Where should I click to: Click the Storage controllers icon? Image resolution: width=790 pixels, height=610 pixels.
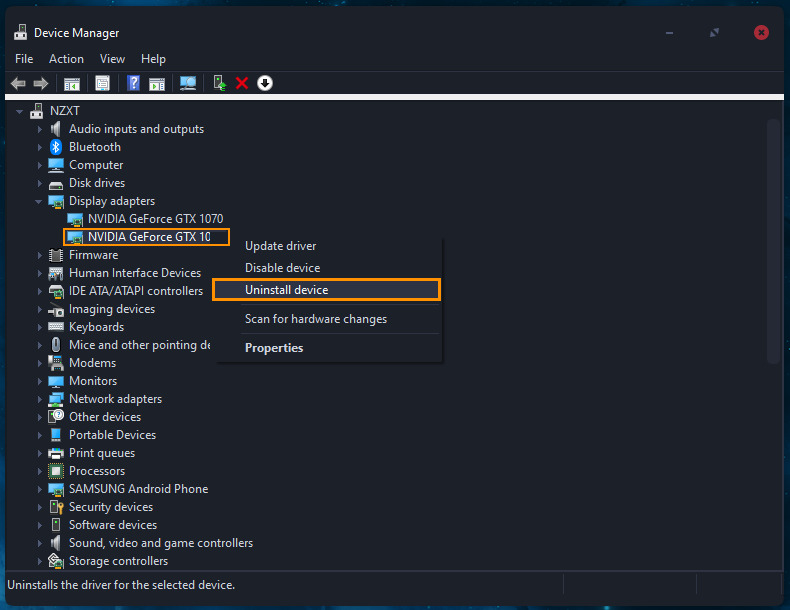(x=56, y=561)
